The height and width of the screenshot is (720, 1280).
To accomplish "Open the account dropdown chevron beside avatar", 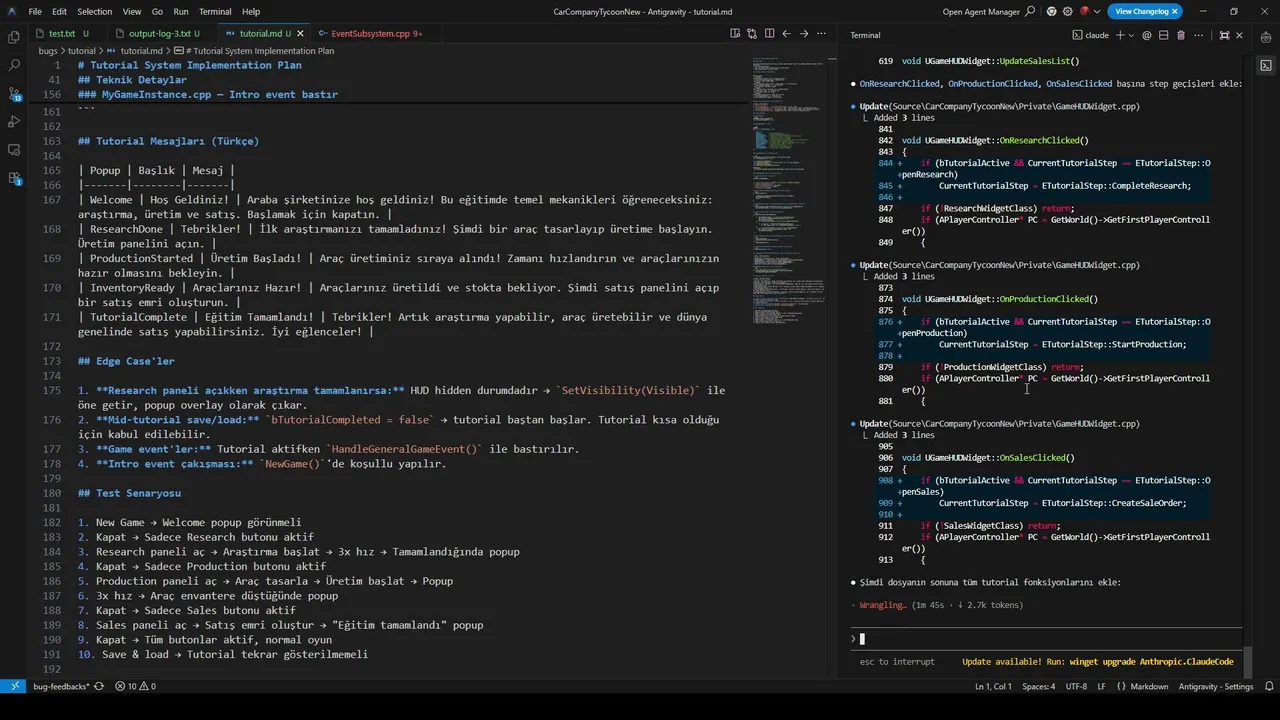I will (1097, 11).
